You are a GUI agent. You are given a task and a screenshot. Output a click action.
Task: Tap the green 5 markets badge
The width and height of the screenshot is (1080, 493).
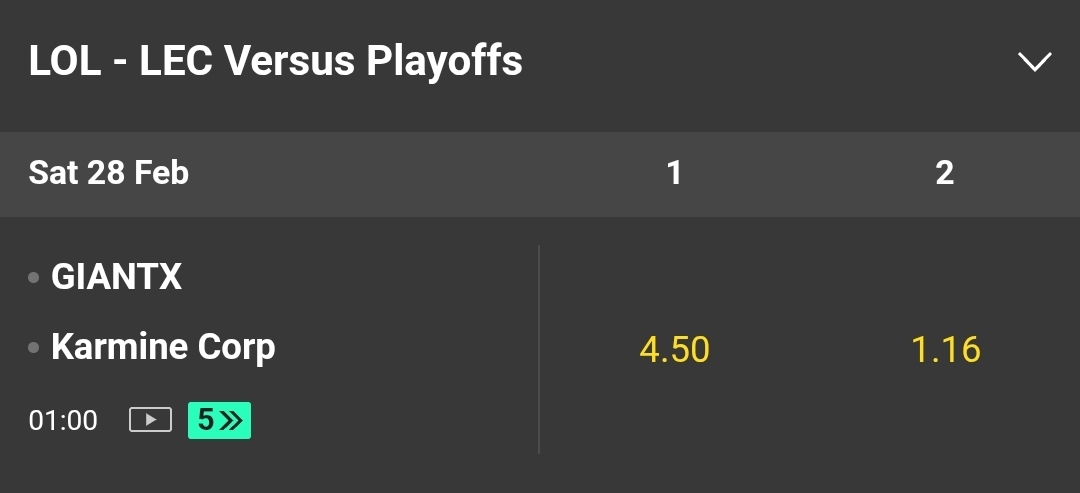[219, 420]
